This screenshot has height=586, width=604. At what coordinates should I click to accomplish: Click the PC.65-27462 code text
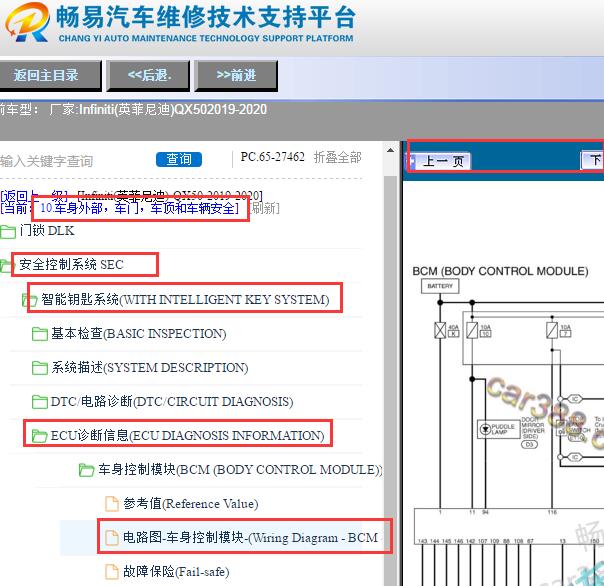(272, 157)
